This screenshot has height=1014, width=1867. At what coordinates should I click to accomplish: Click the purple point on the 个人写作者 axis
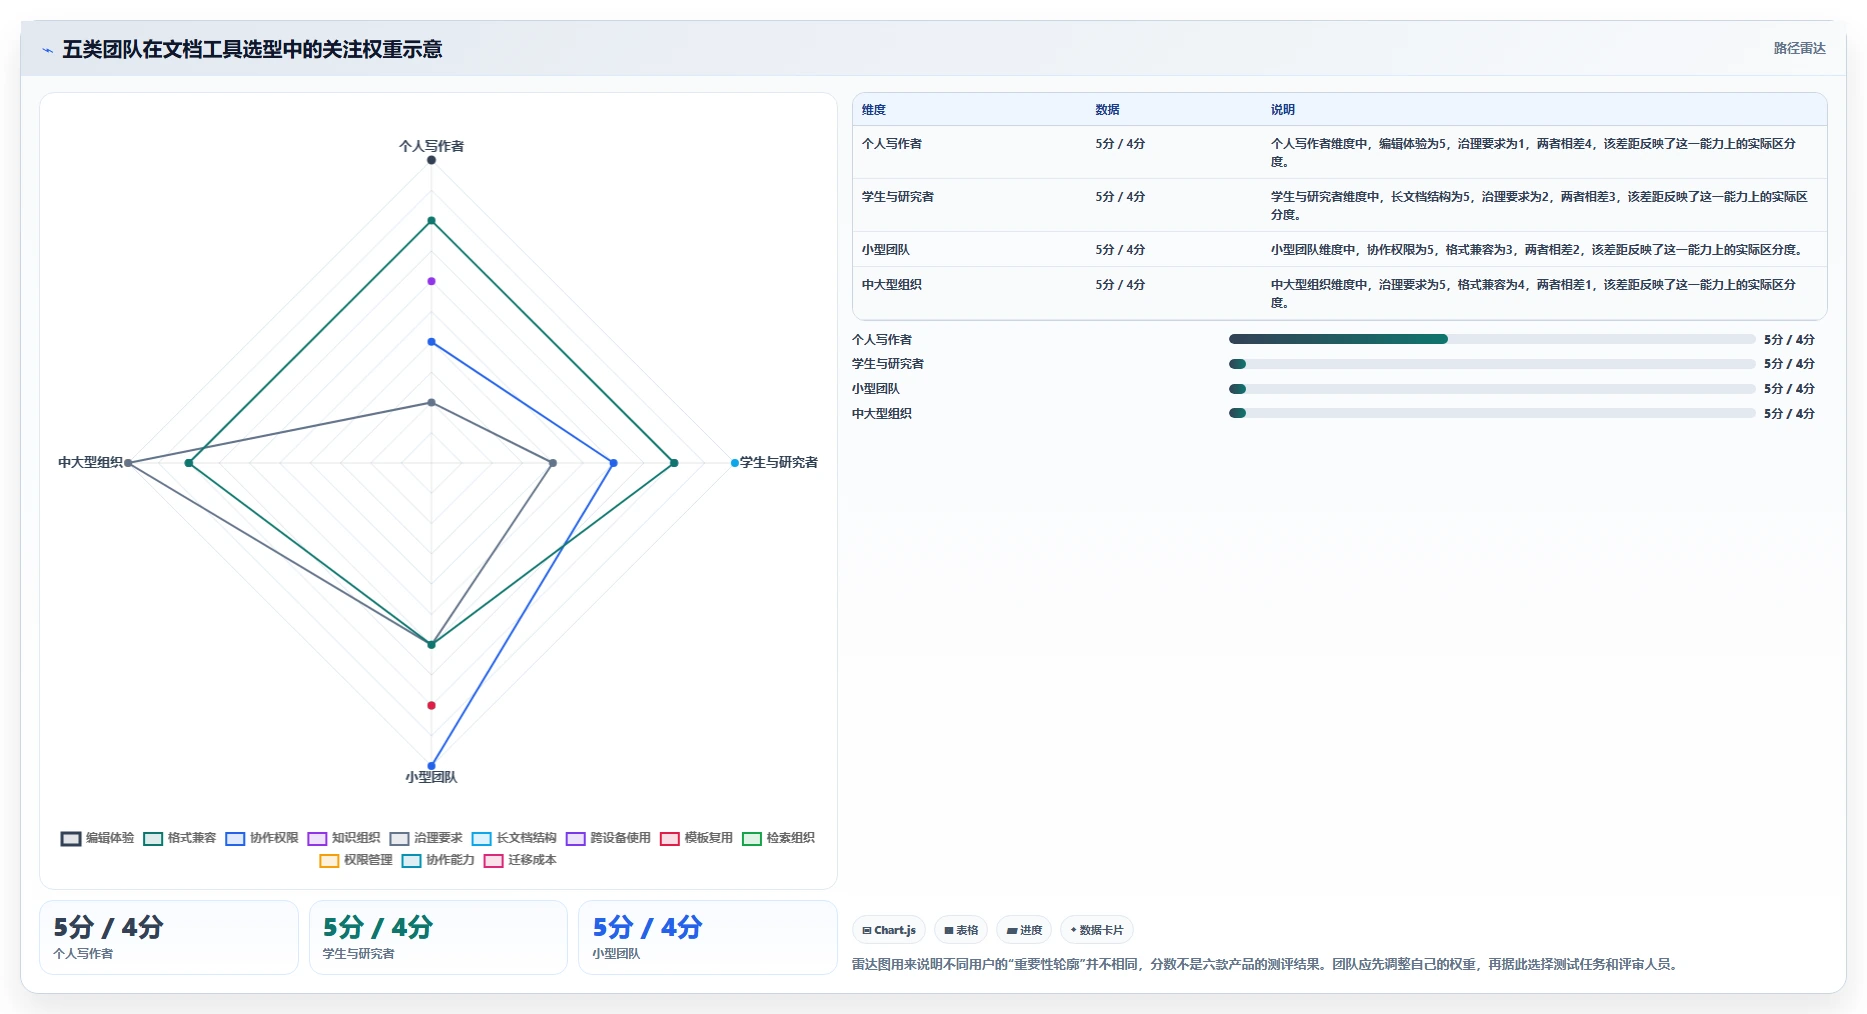point(431,281)
